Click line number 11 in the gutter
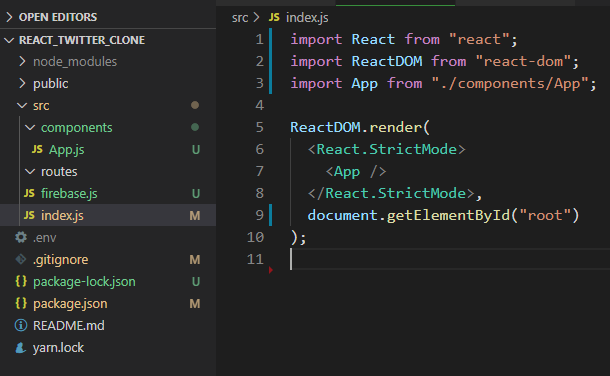The width and height of the screenshot is (610, 376). 255,259
